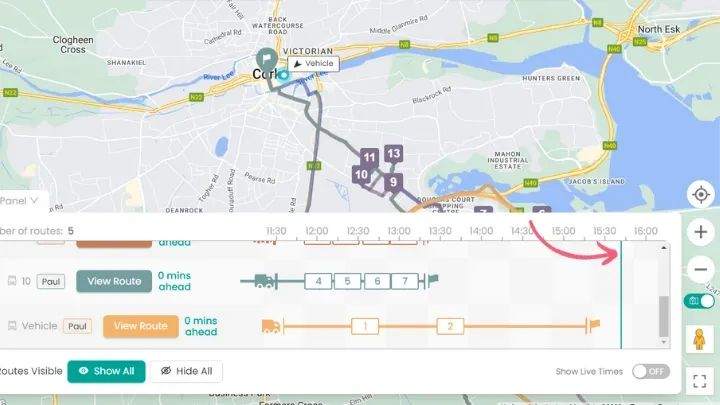Show All routes with eye button
Image resolution: width=720 pixels, height=405 pixels.
[x=106, y=371]
